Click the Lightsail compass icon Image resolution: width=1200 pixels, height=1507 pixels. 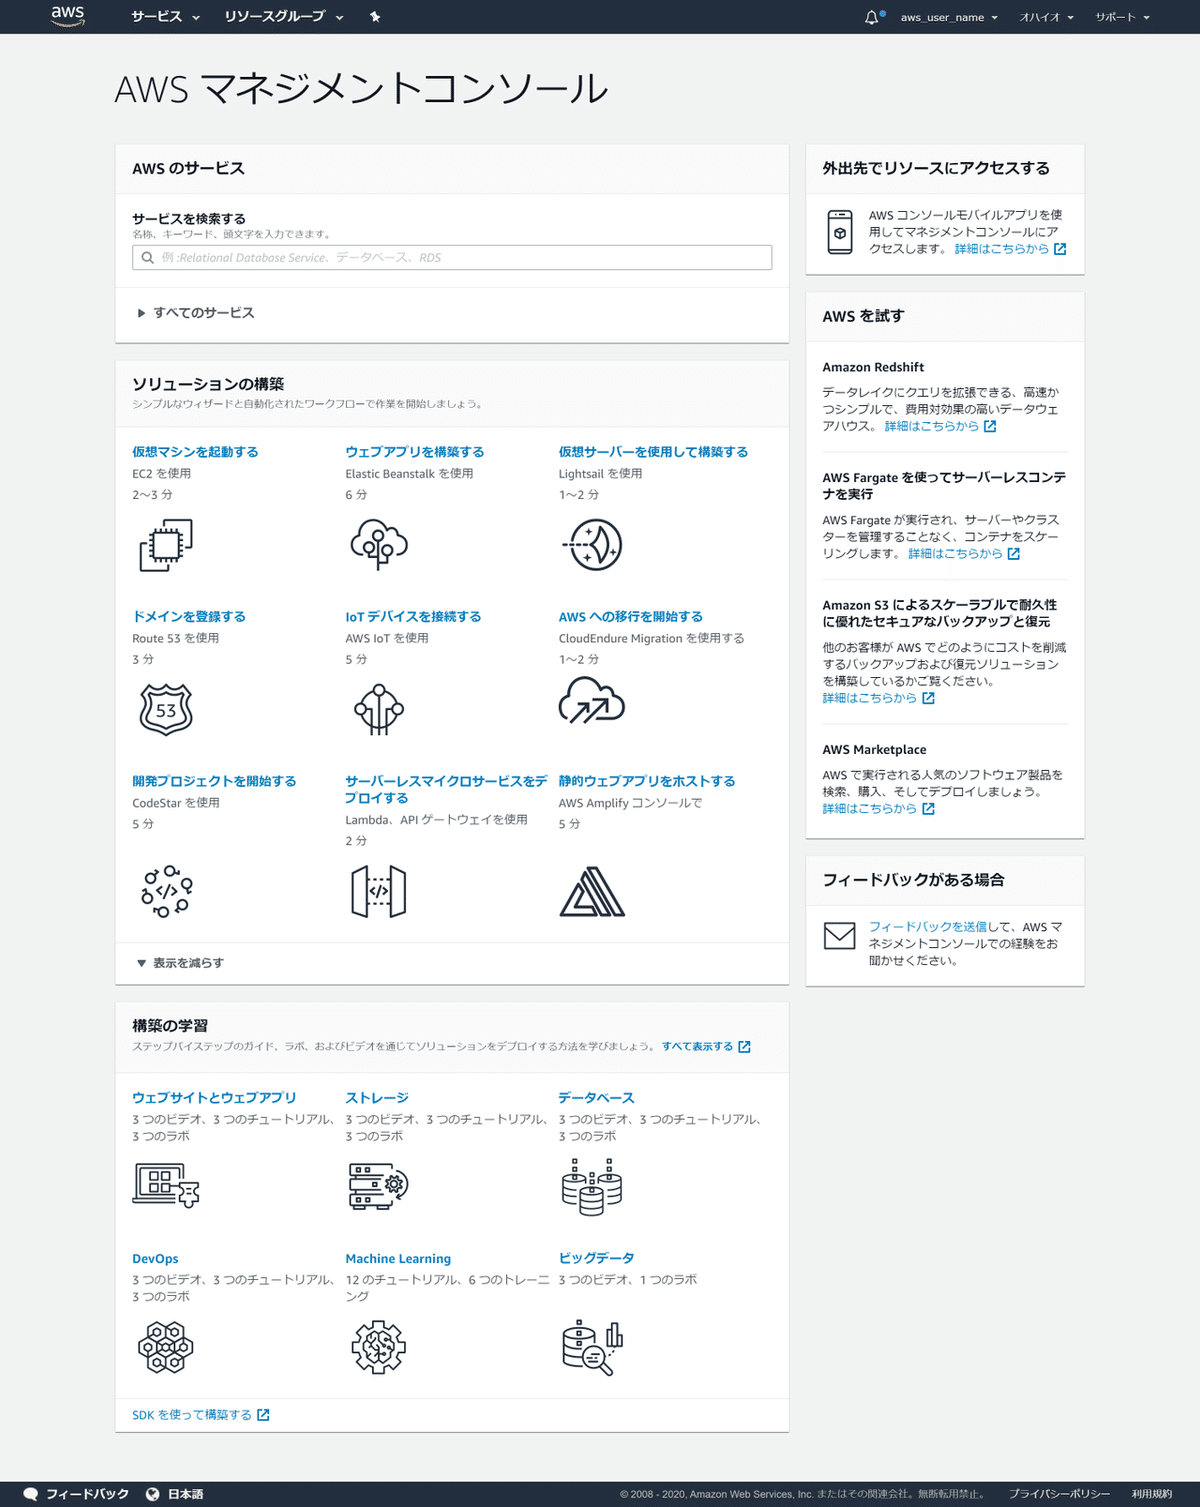[593, 545]
